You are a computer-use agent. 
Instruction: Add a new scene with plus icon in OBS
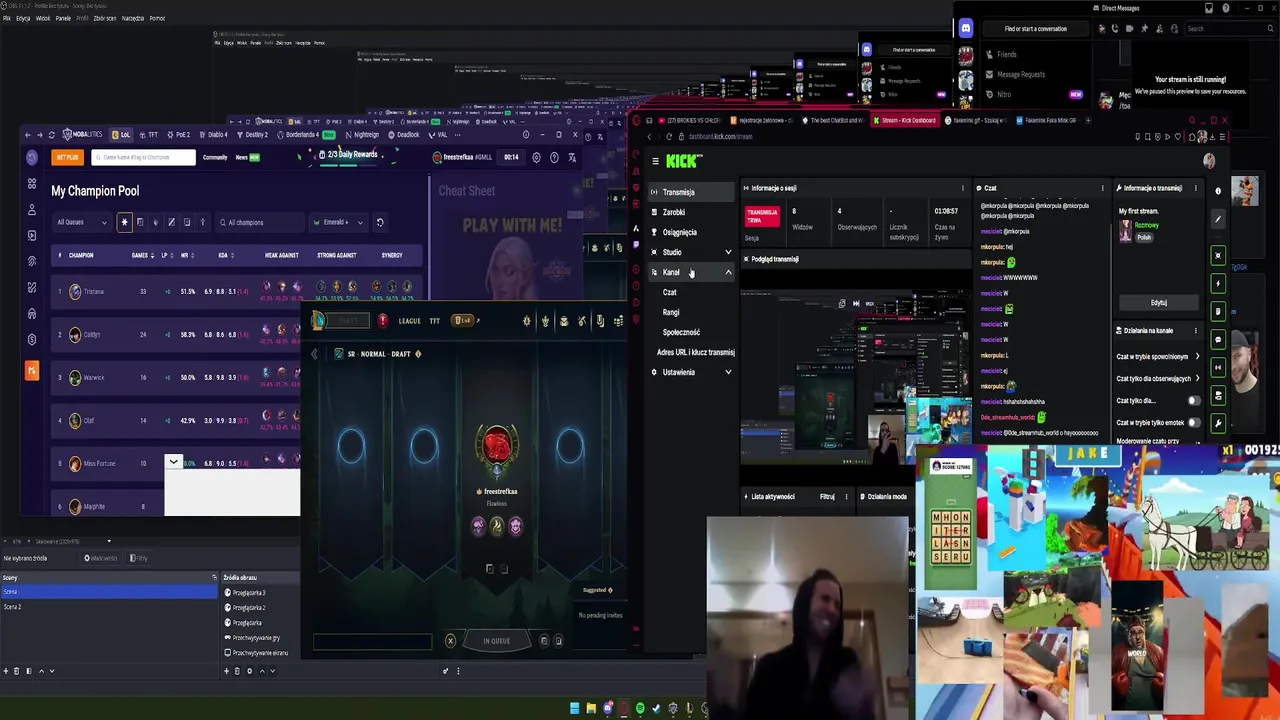pyautogui.click(x=5, y=671)
